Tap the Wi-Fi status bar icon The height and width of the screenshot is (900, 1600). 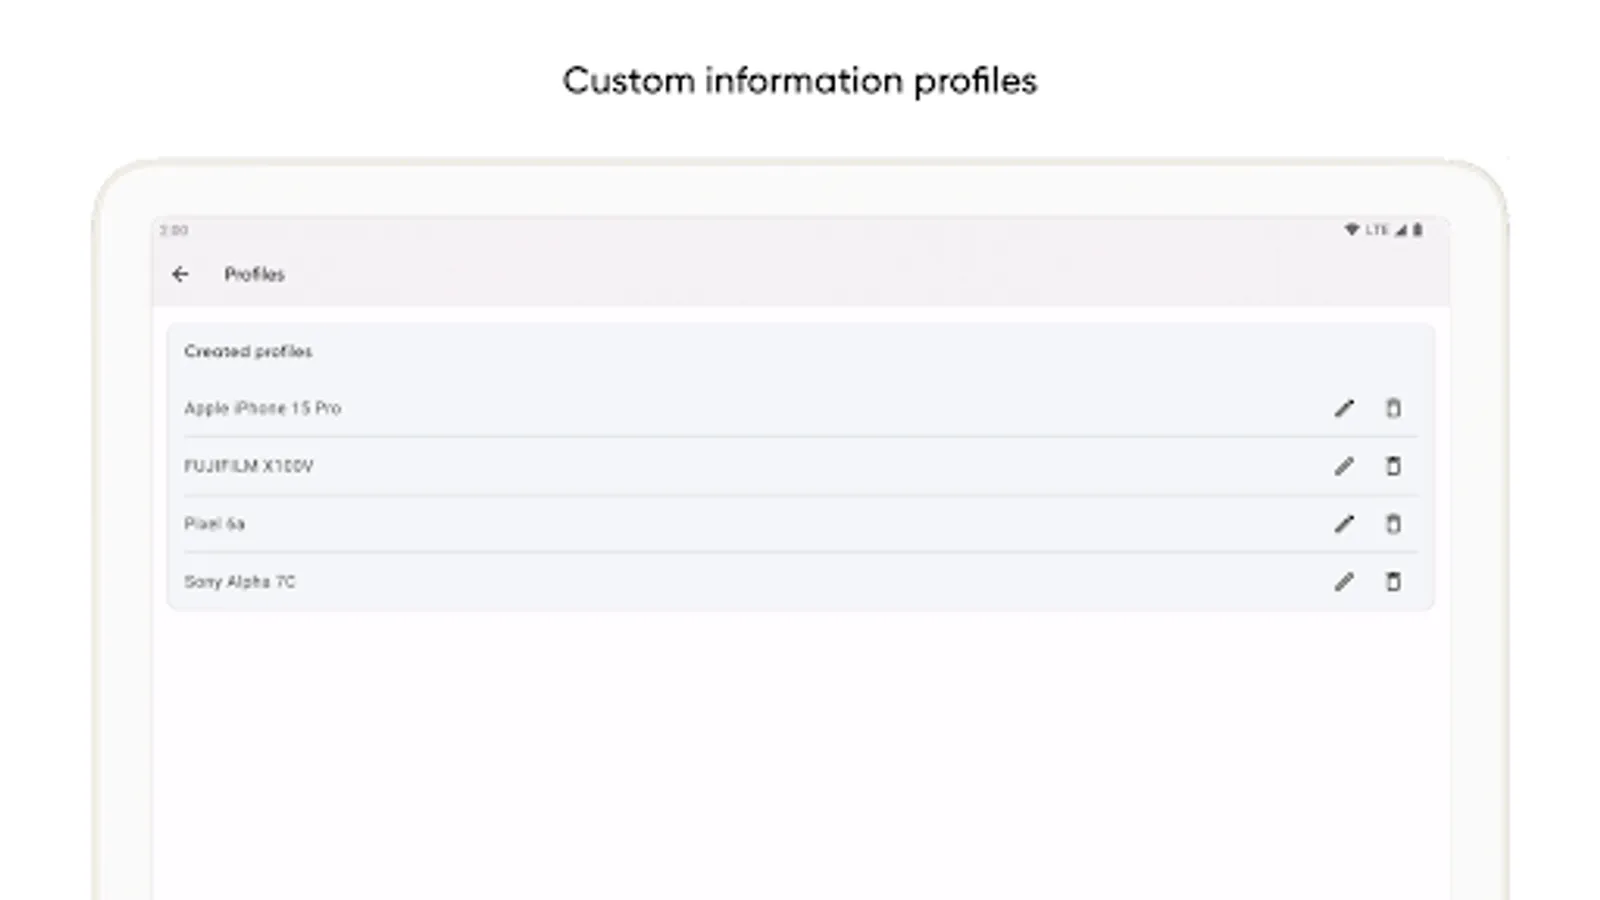[1351, 230]
